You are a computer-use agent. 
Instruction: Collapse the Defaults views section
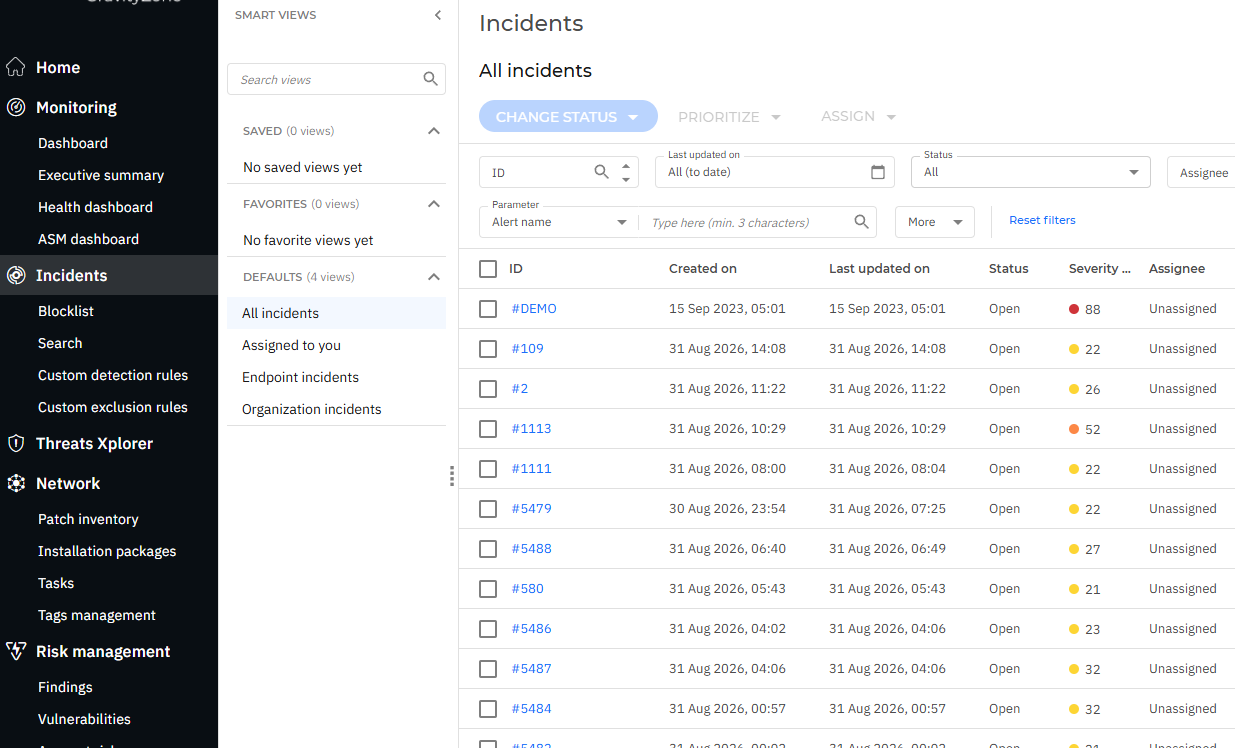434,277
